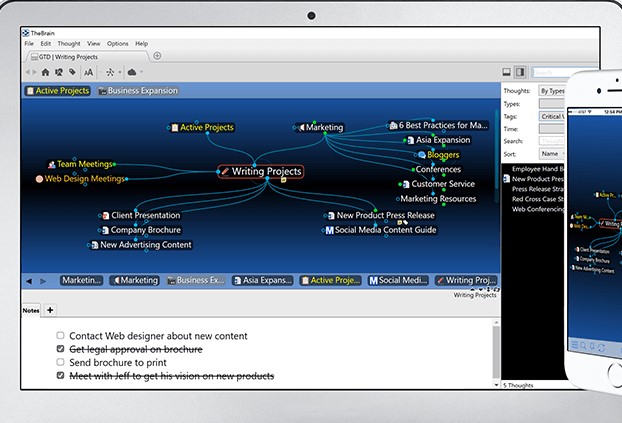Expand the cloud icon's dropdown arrow
The image size is (622, 423).
[141, 72]
